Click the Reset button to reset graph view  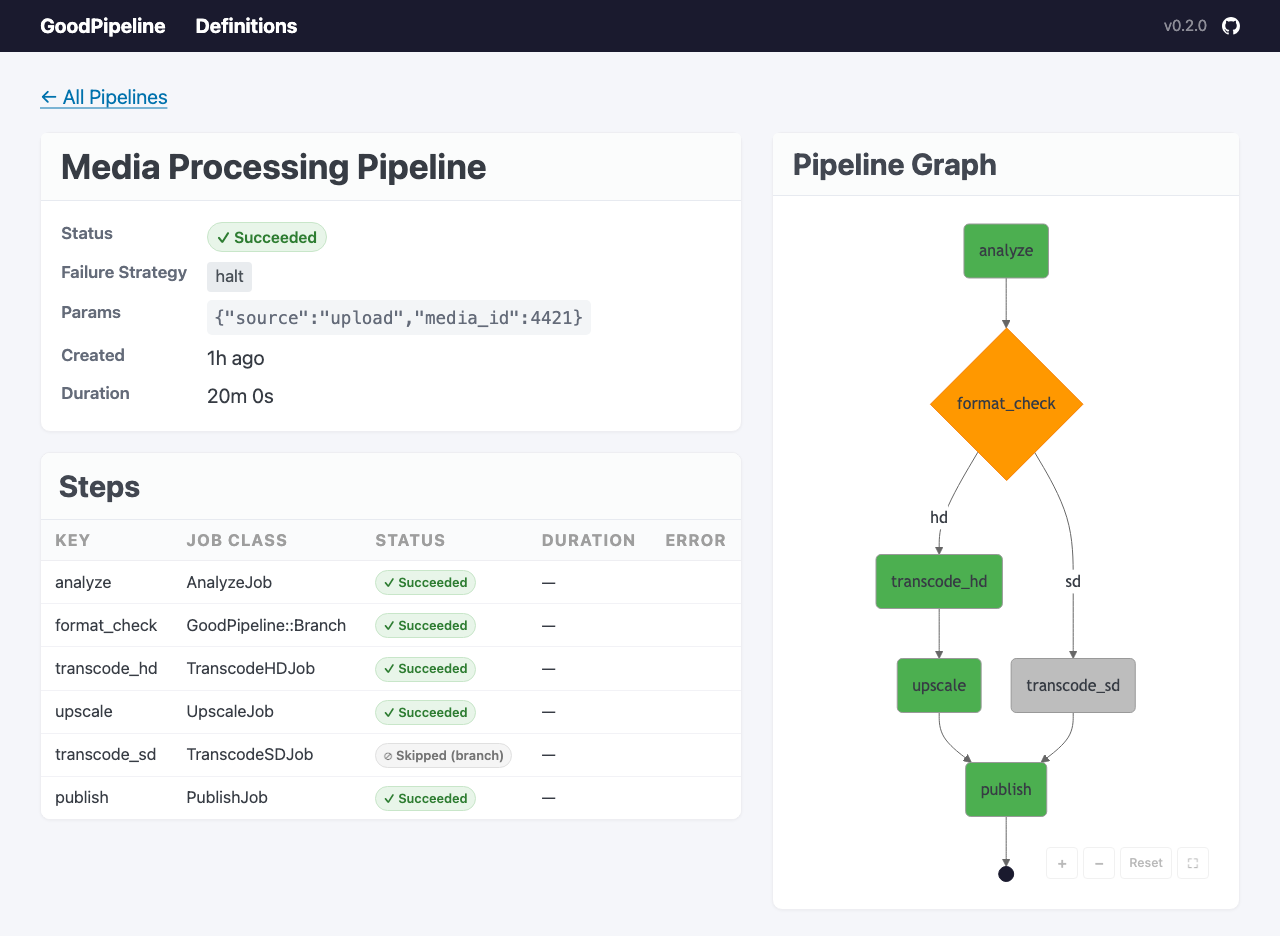(x=1145, y=862)
